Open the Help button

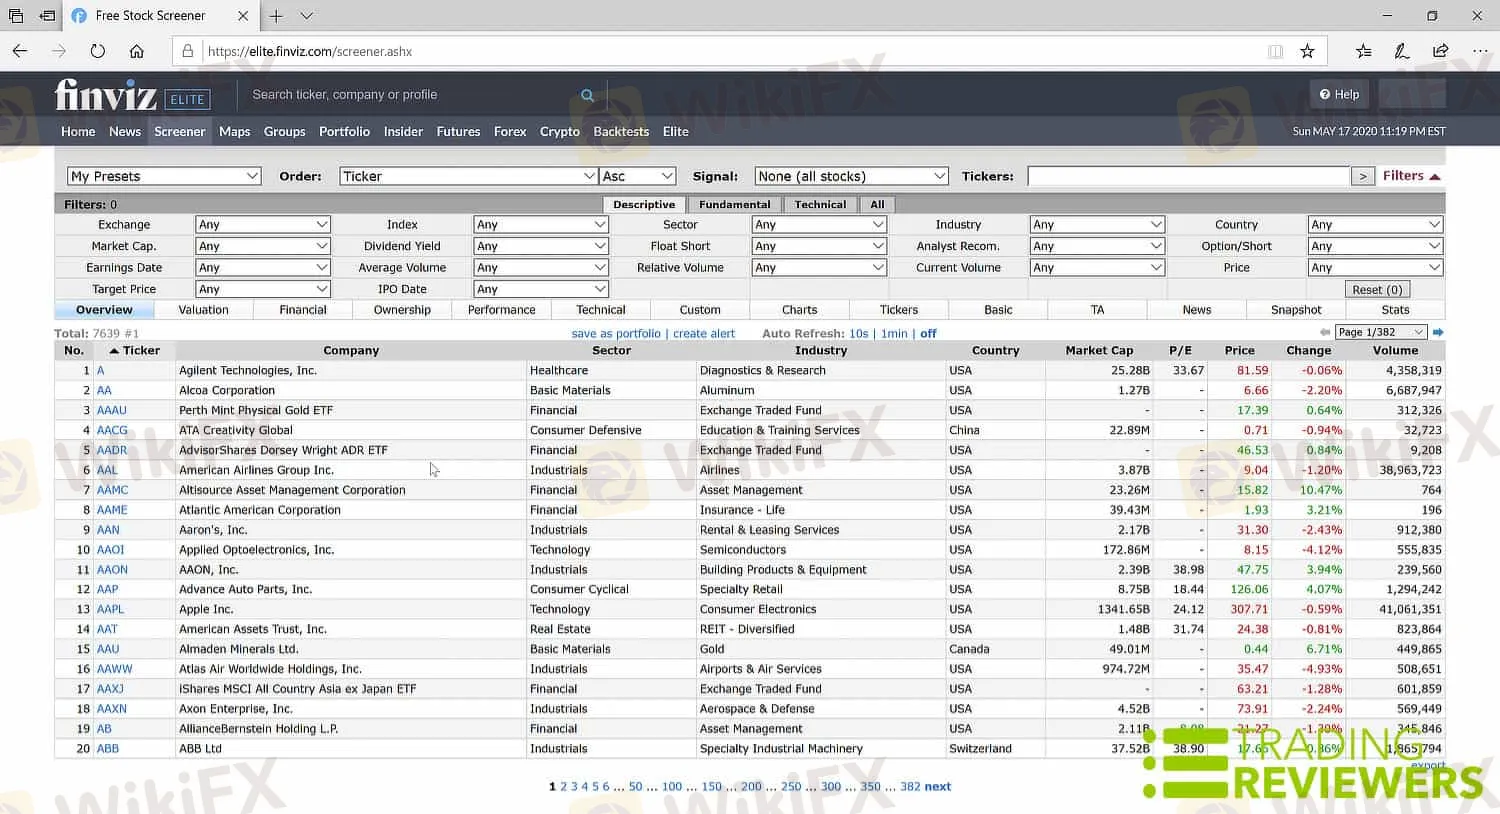pyautogui.click(x=1339, y=94)
